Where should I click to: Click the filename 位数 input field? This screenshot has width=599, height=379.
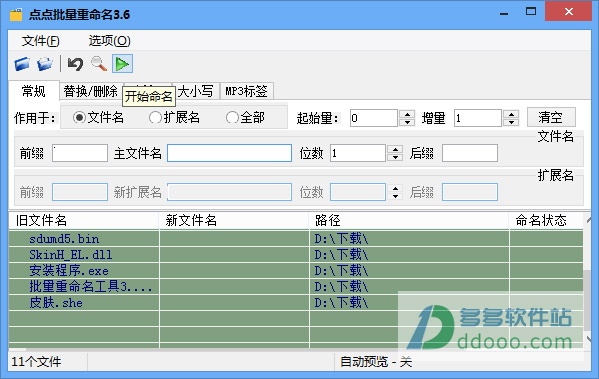point(358,153)
